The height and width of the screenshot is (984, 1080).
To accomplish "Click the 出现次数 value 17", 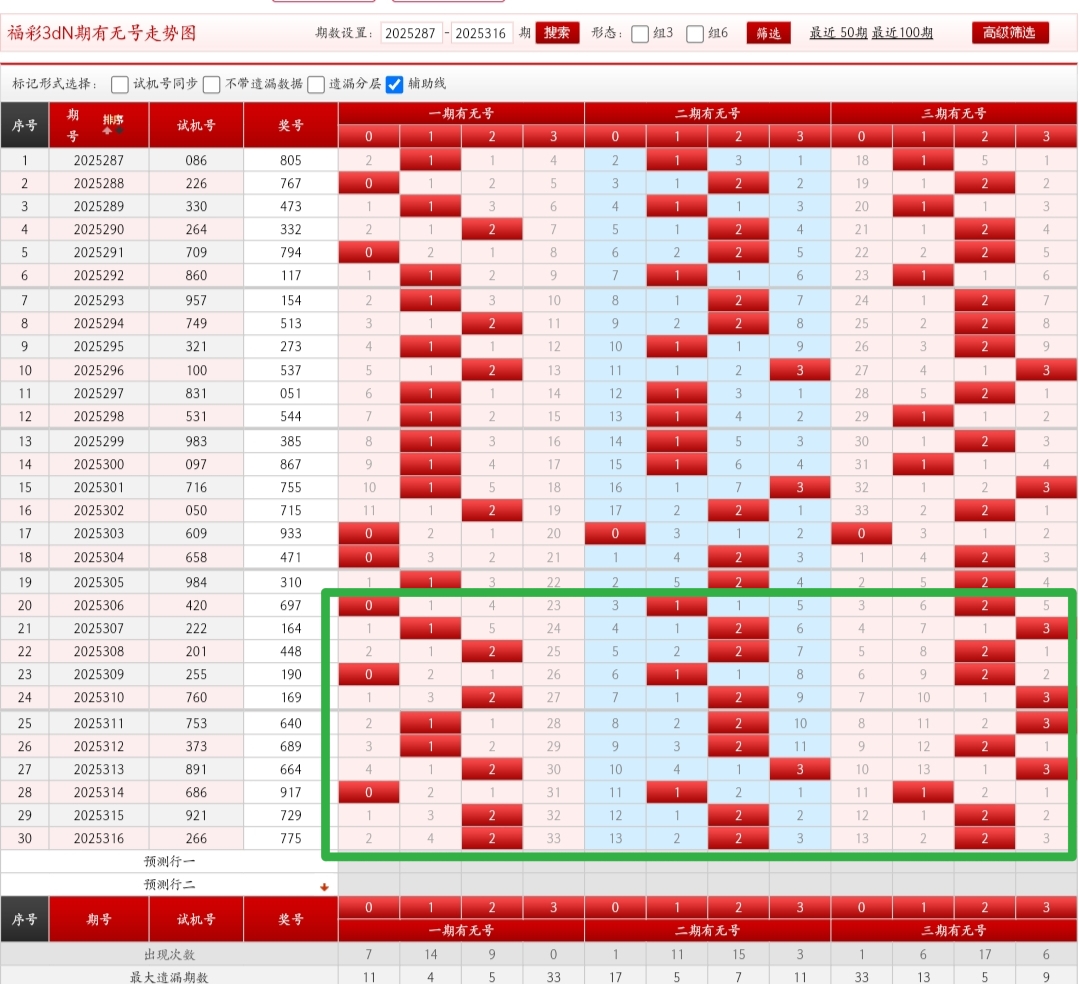I will 985,954.
